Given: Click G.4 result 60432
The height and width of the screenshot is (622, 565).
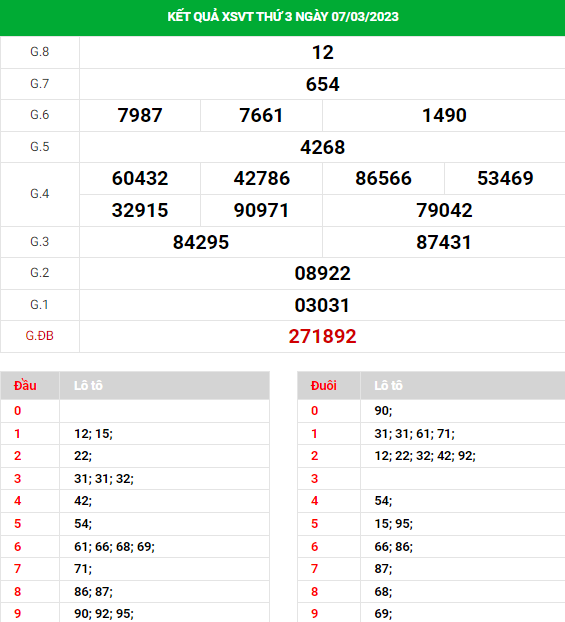Looking at the screenshot, I should click(x=140, y=178).
